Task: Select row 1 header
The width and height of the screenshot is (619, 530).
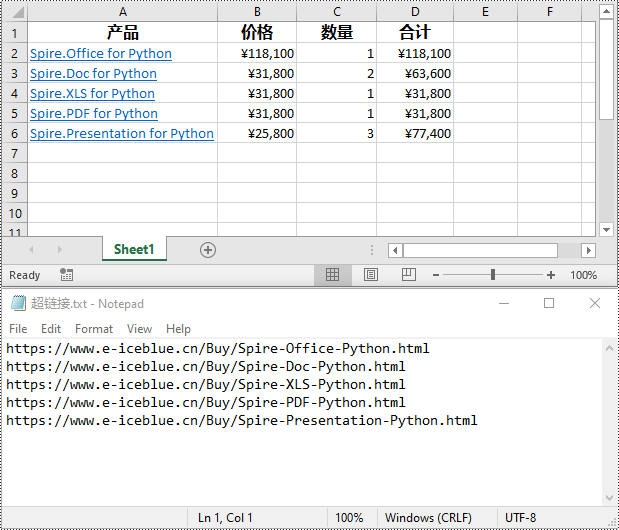Action: tap(15, 32)
